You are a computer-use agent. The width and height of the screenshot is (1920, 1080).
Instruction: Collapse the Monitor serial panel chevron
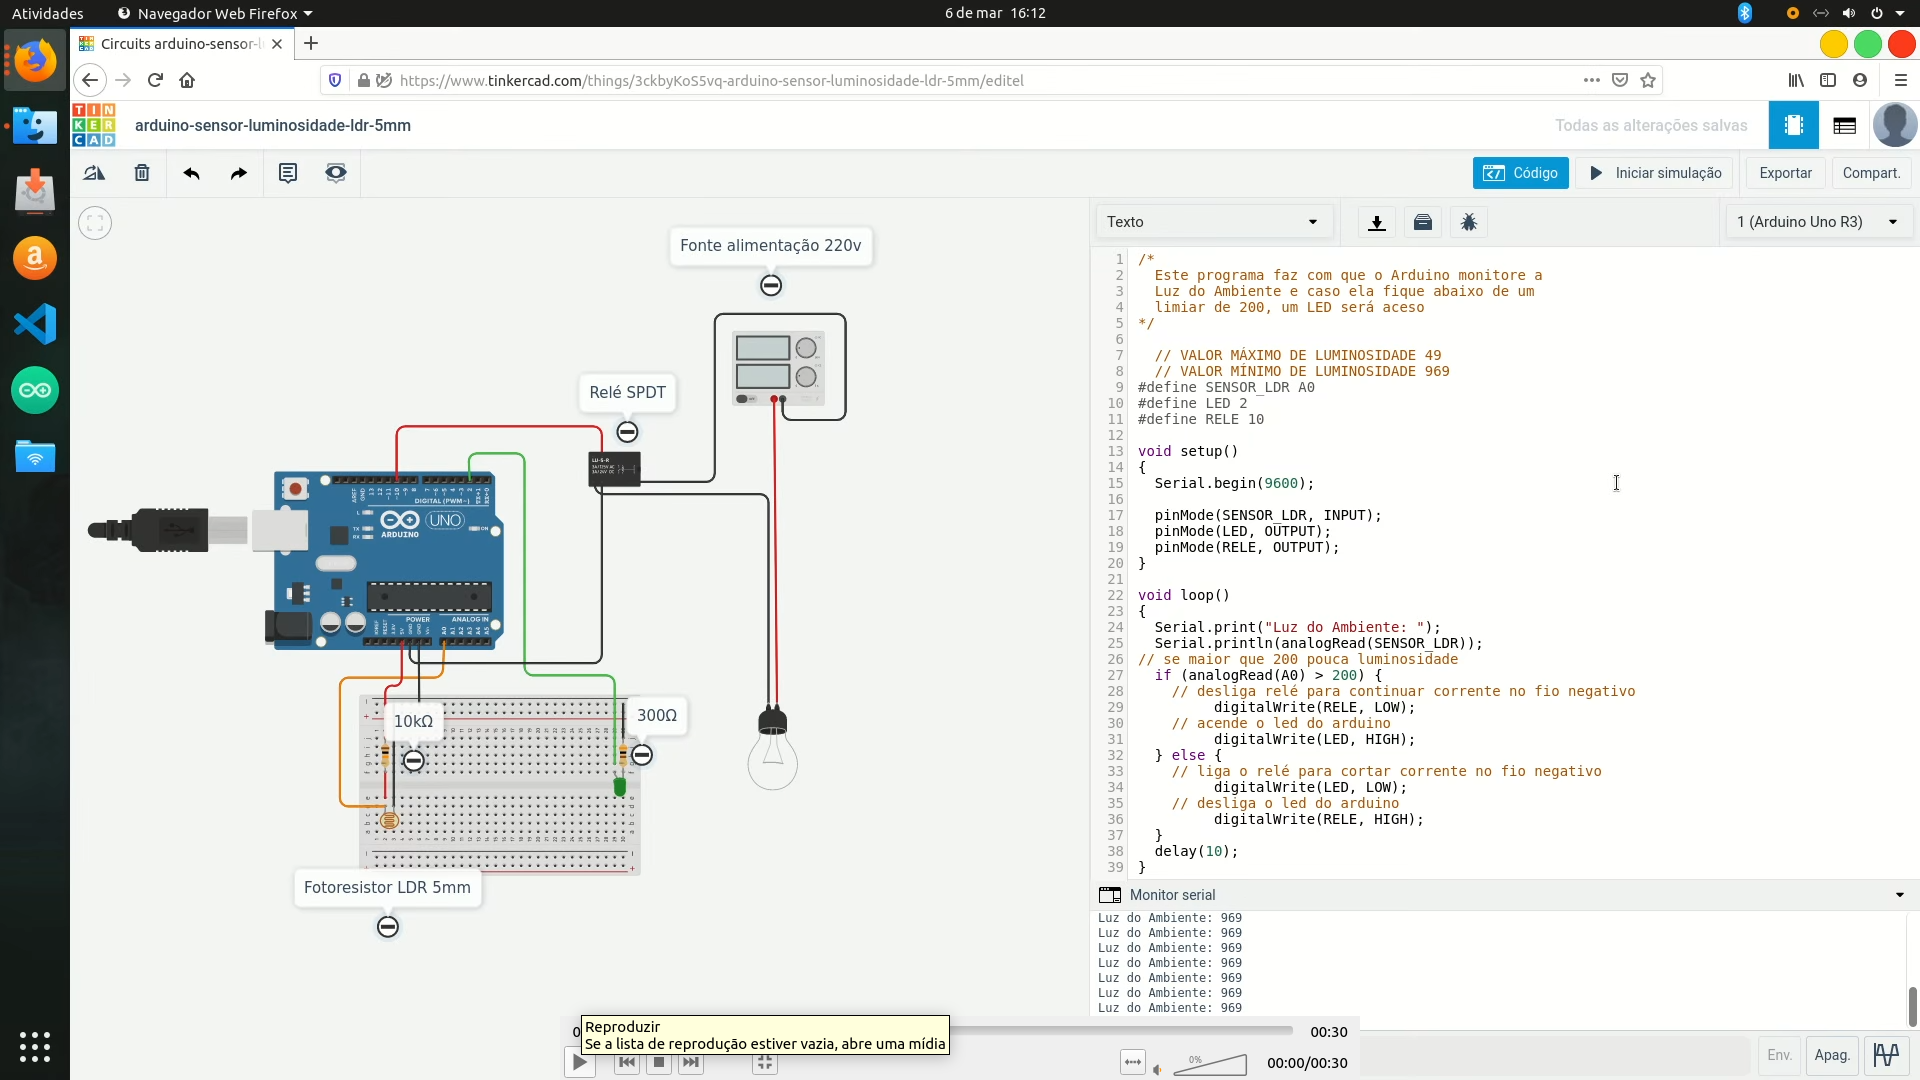pyautogui.click(x=1898, y=894)
